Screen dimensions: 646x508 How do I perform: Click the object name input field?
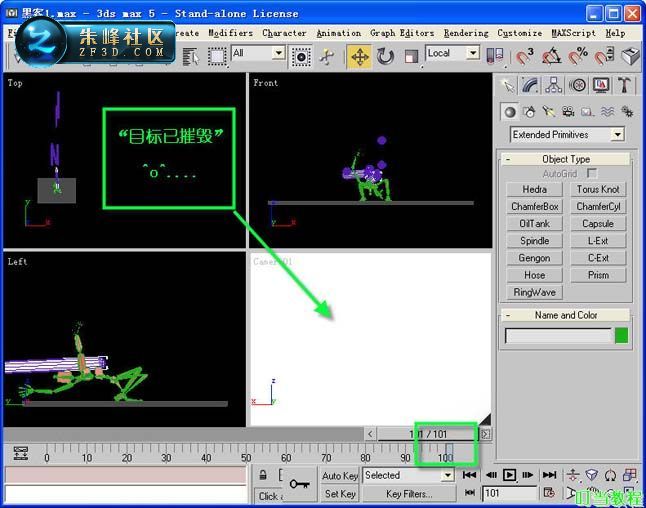[x=558, y=335]
